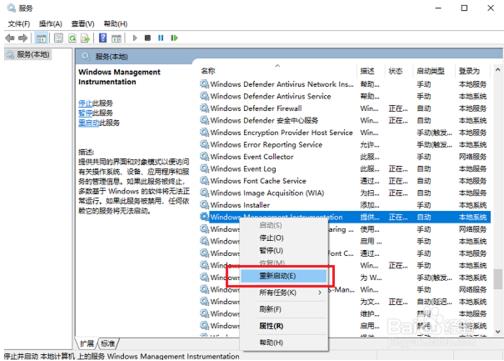
Task: Click gear icon beside Windows Font Cache Service
Action: coord(204,180)
